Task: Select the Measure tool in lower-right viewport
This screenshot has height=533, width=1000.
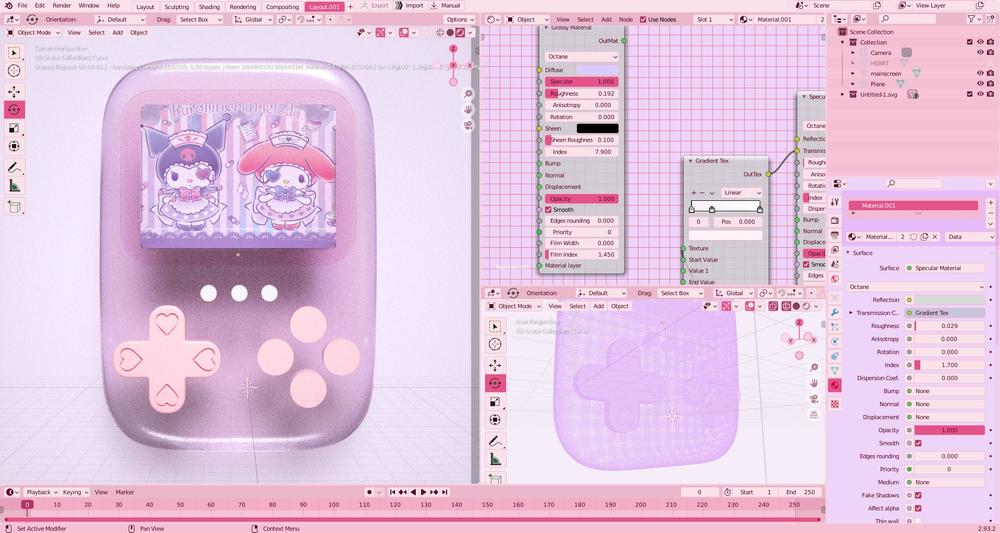Action: coord(495,459)
